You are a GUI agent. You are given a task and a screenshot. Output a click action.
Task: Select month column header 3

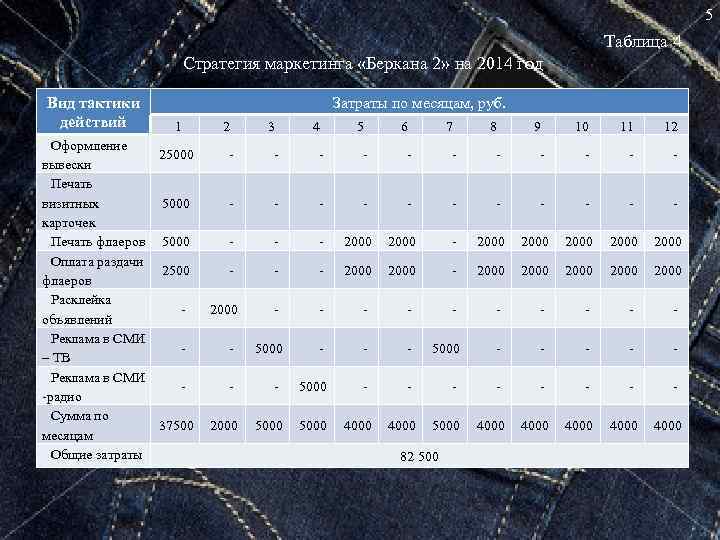point(271,126)
